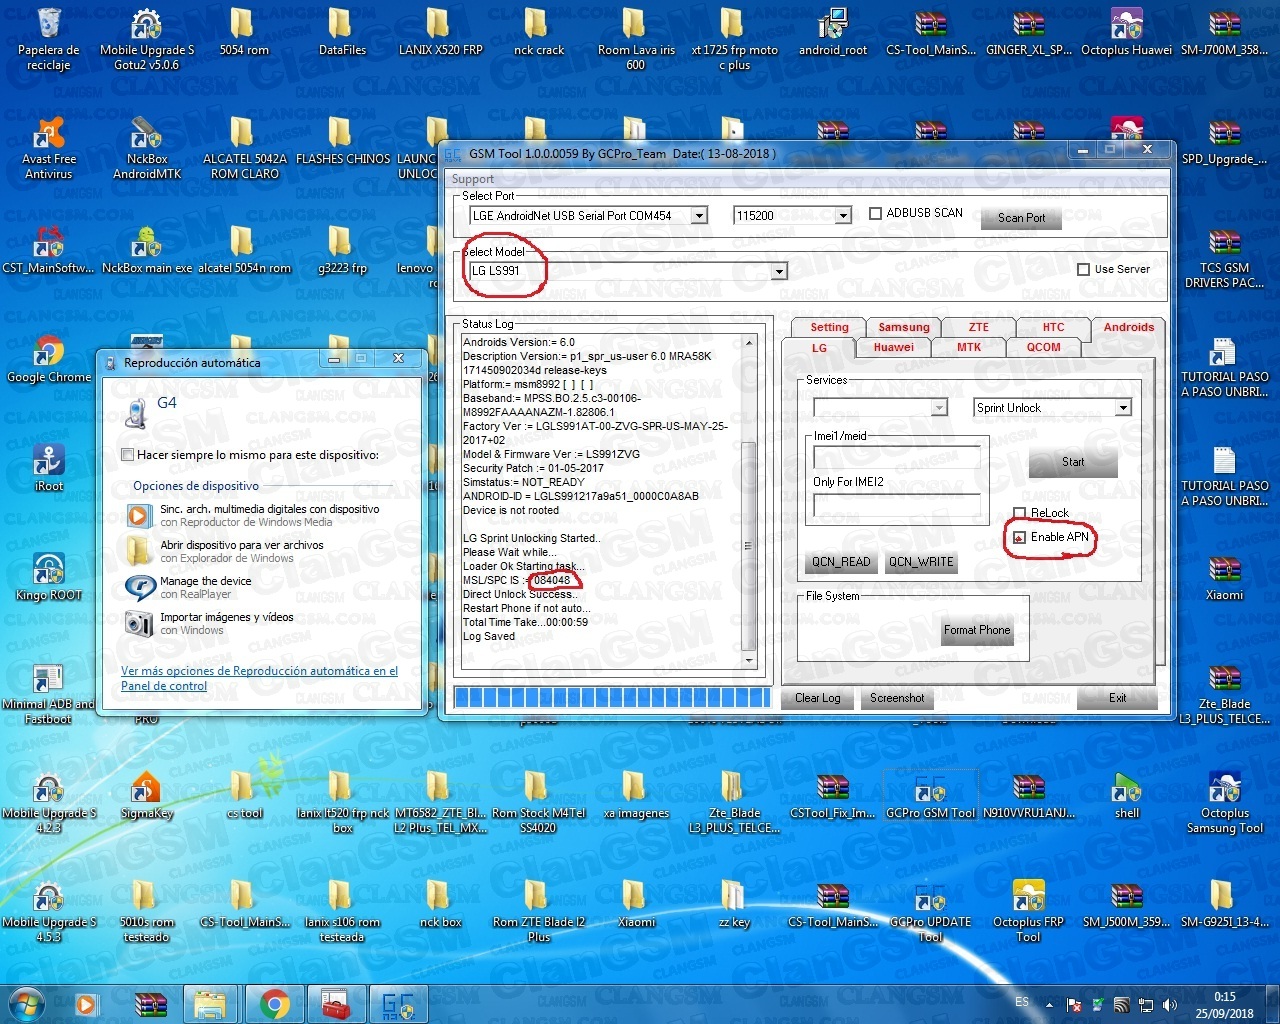Open the volume icon in system tray
This screenshot has width=1280, height=1024.
(1169, 1005)
